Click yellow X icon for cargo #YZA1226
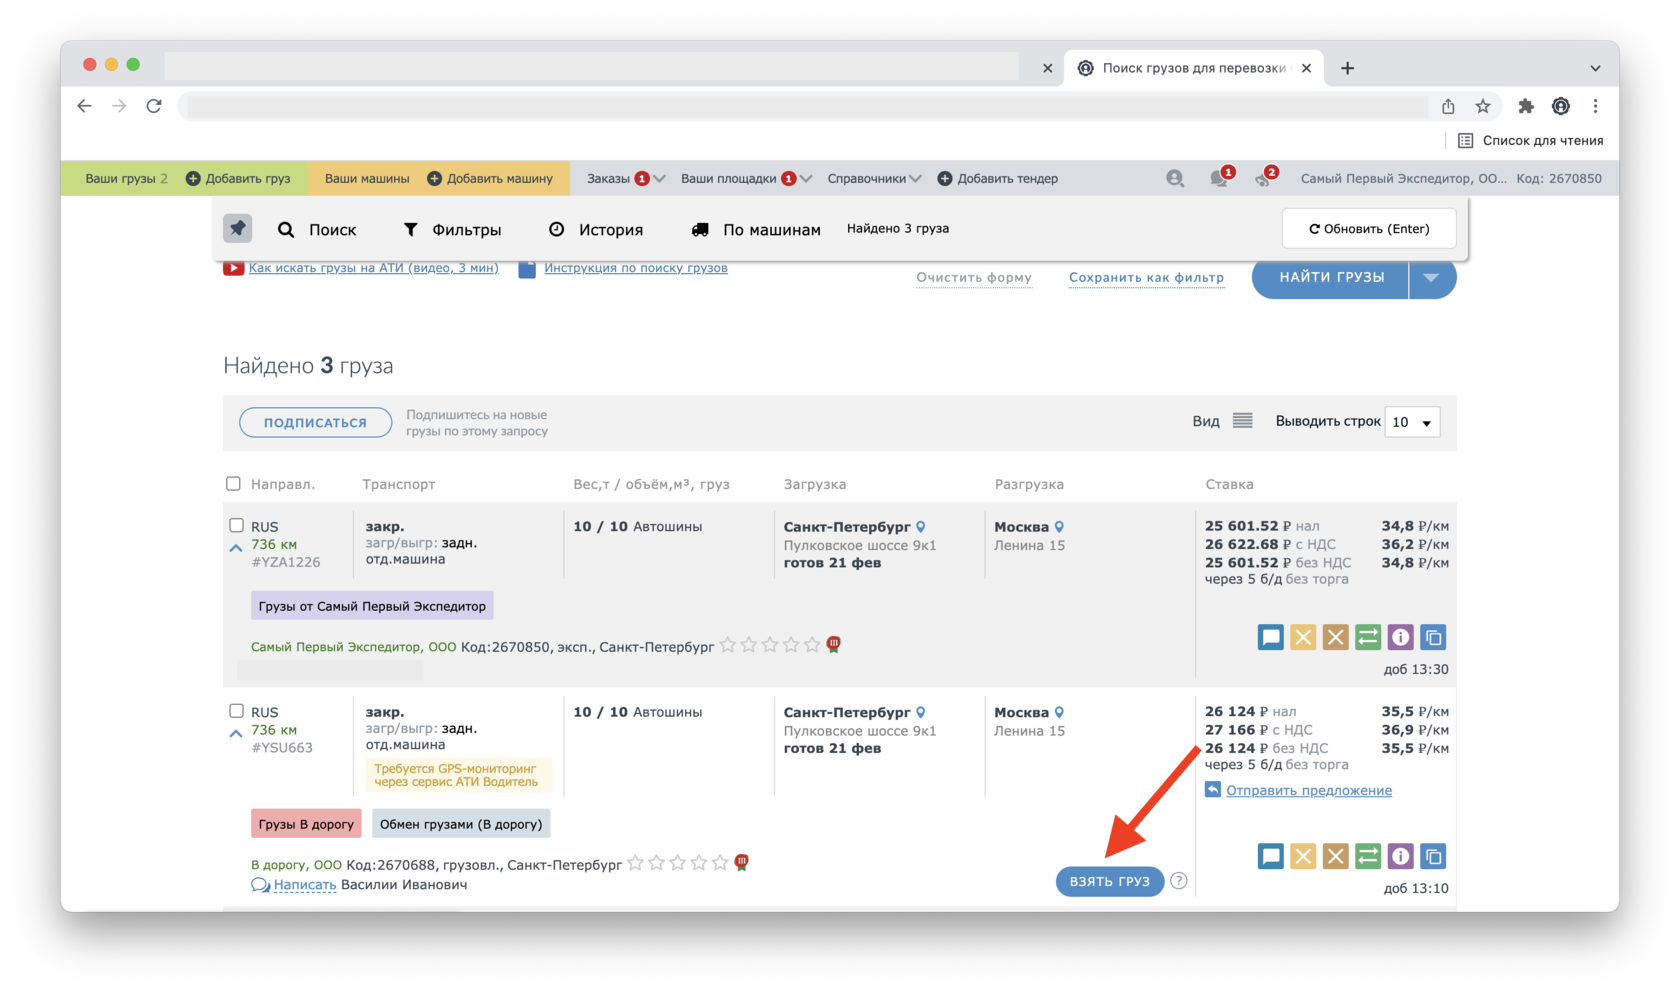The height and width of the screenshot is (992, 1680). 1303,637
